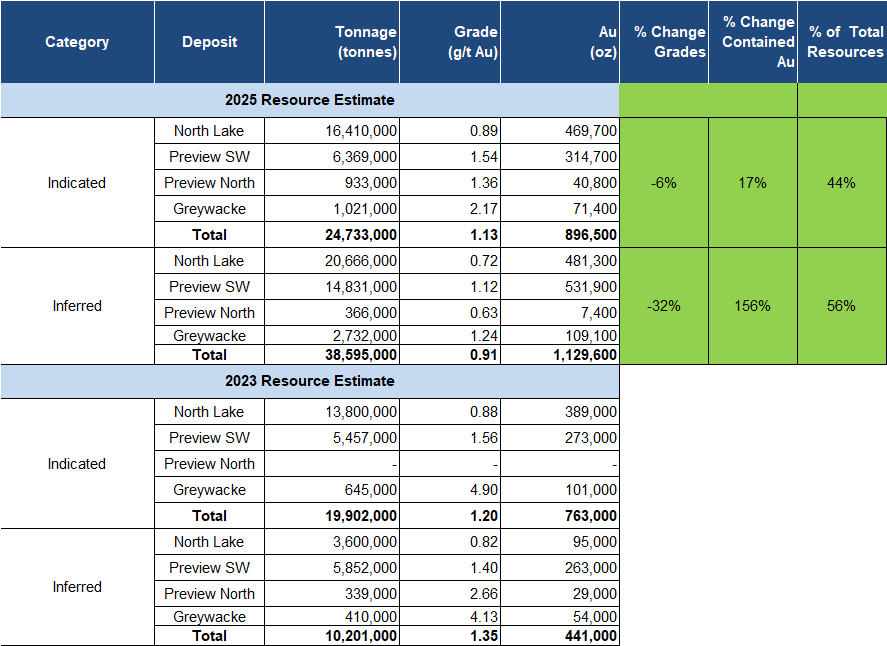The height and width of the screenshot is (646, 887).
Task: Click the -32% inferred grade change cell
Action: [664, 306]
